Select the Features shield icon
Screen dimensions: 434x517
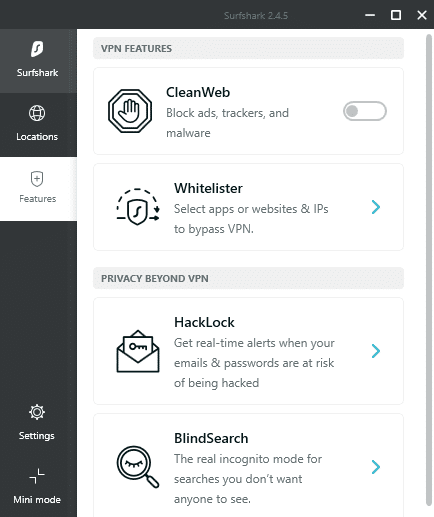pyautogui.click(x=37, y=179)
